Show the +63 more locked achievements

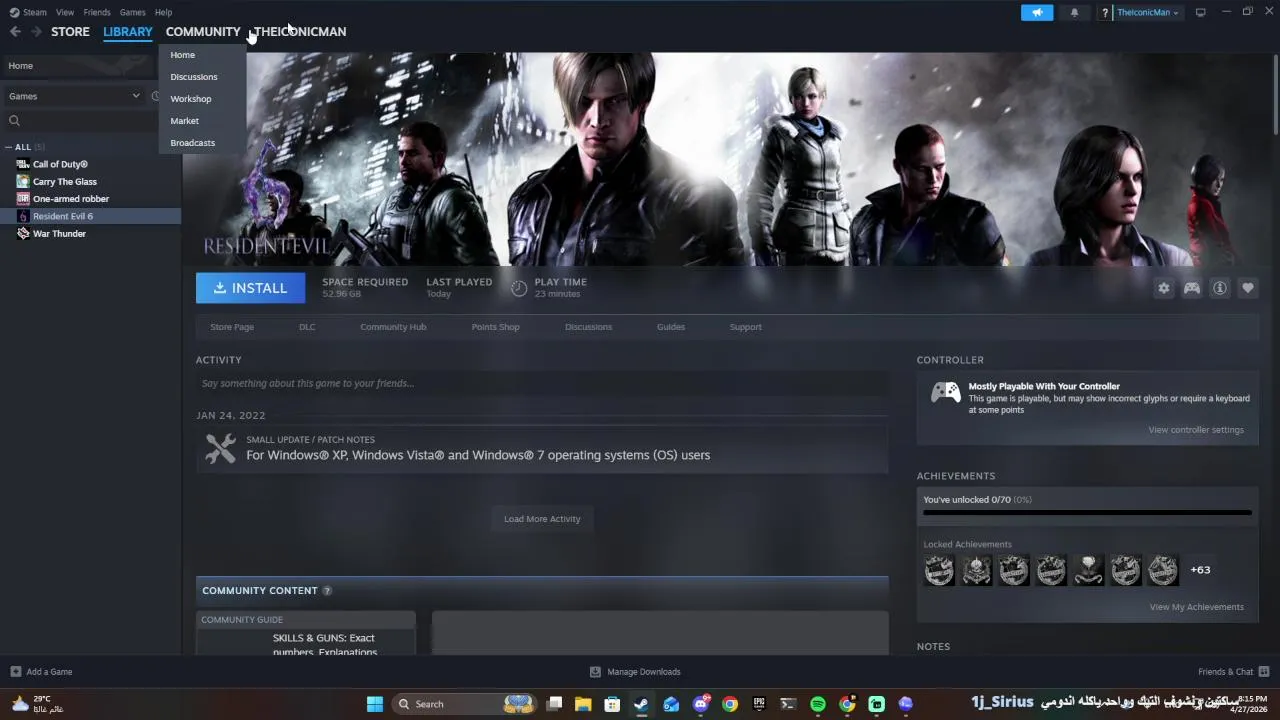[x=1200, y=570]
